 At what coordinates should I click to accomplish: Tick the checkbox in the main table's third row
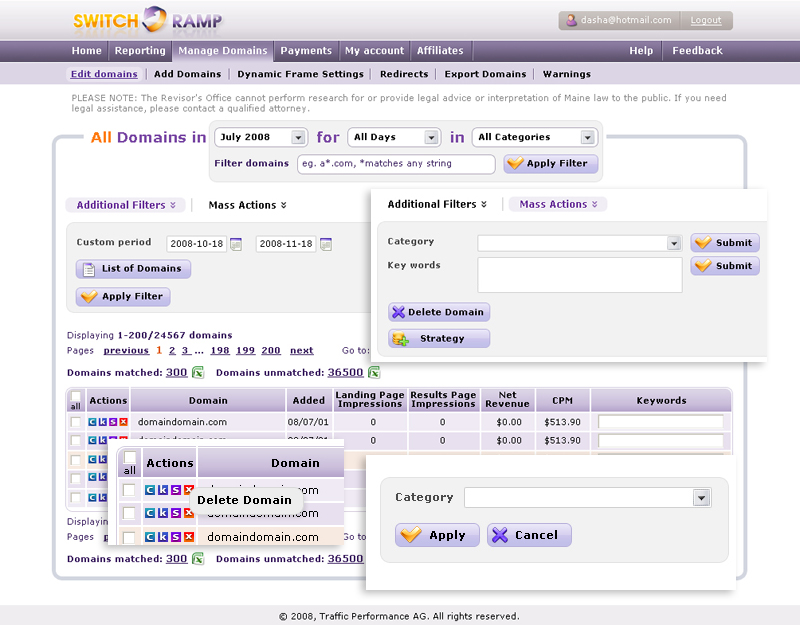click(x=76, y=460)
